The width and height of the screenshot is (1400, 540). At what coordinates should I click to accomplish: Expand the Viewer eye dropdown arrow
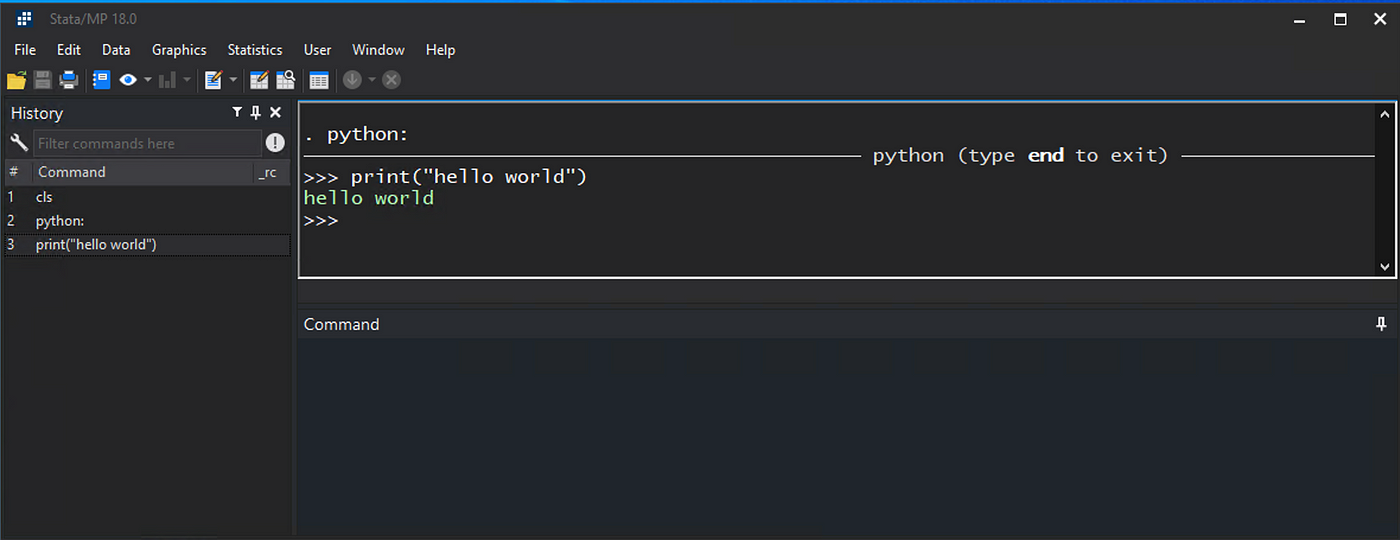click(148, 80)
